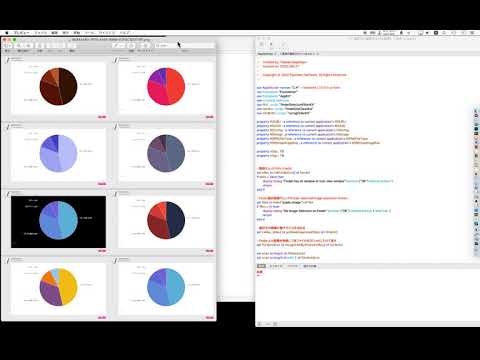
Task: Focus the search field in Preview toolbar
Action: (184, 45)
